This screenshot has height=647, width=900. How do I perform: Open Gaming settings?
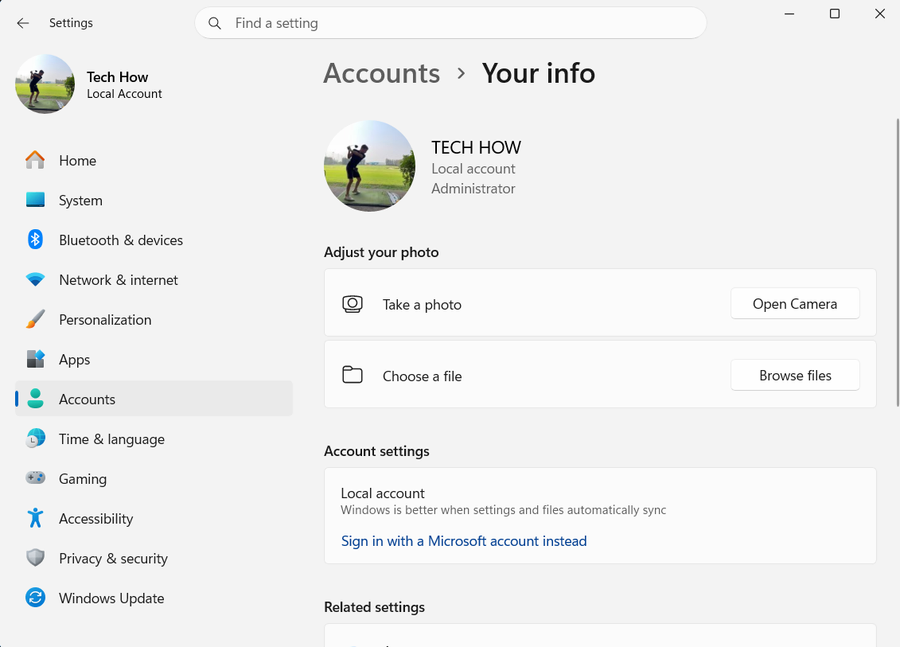(154, 479)
